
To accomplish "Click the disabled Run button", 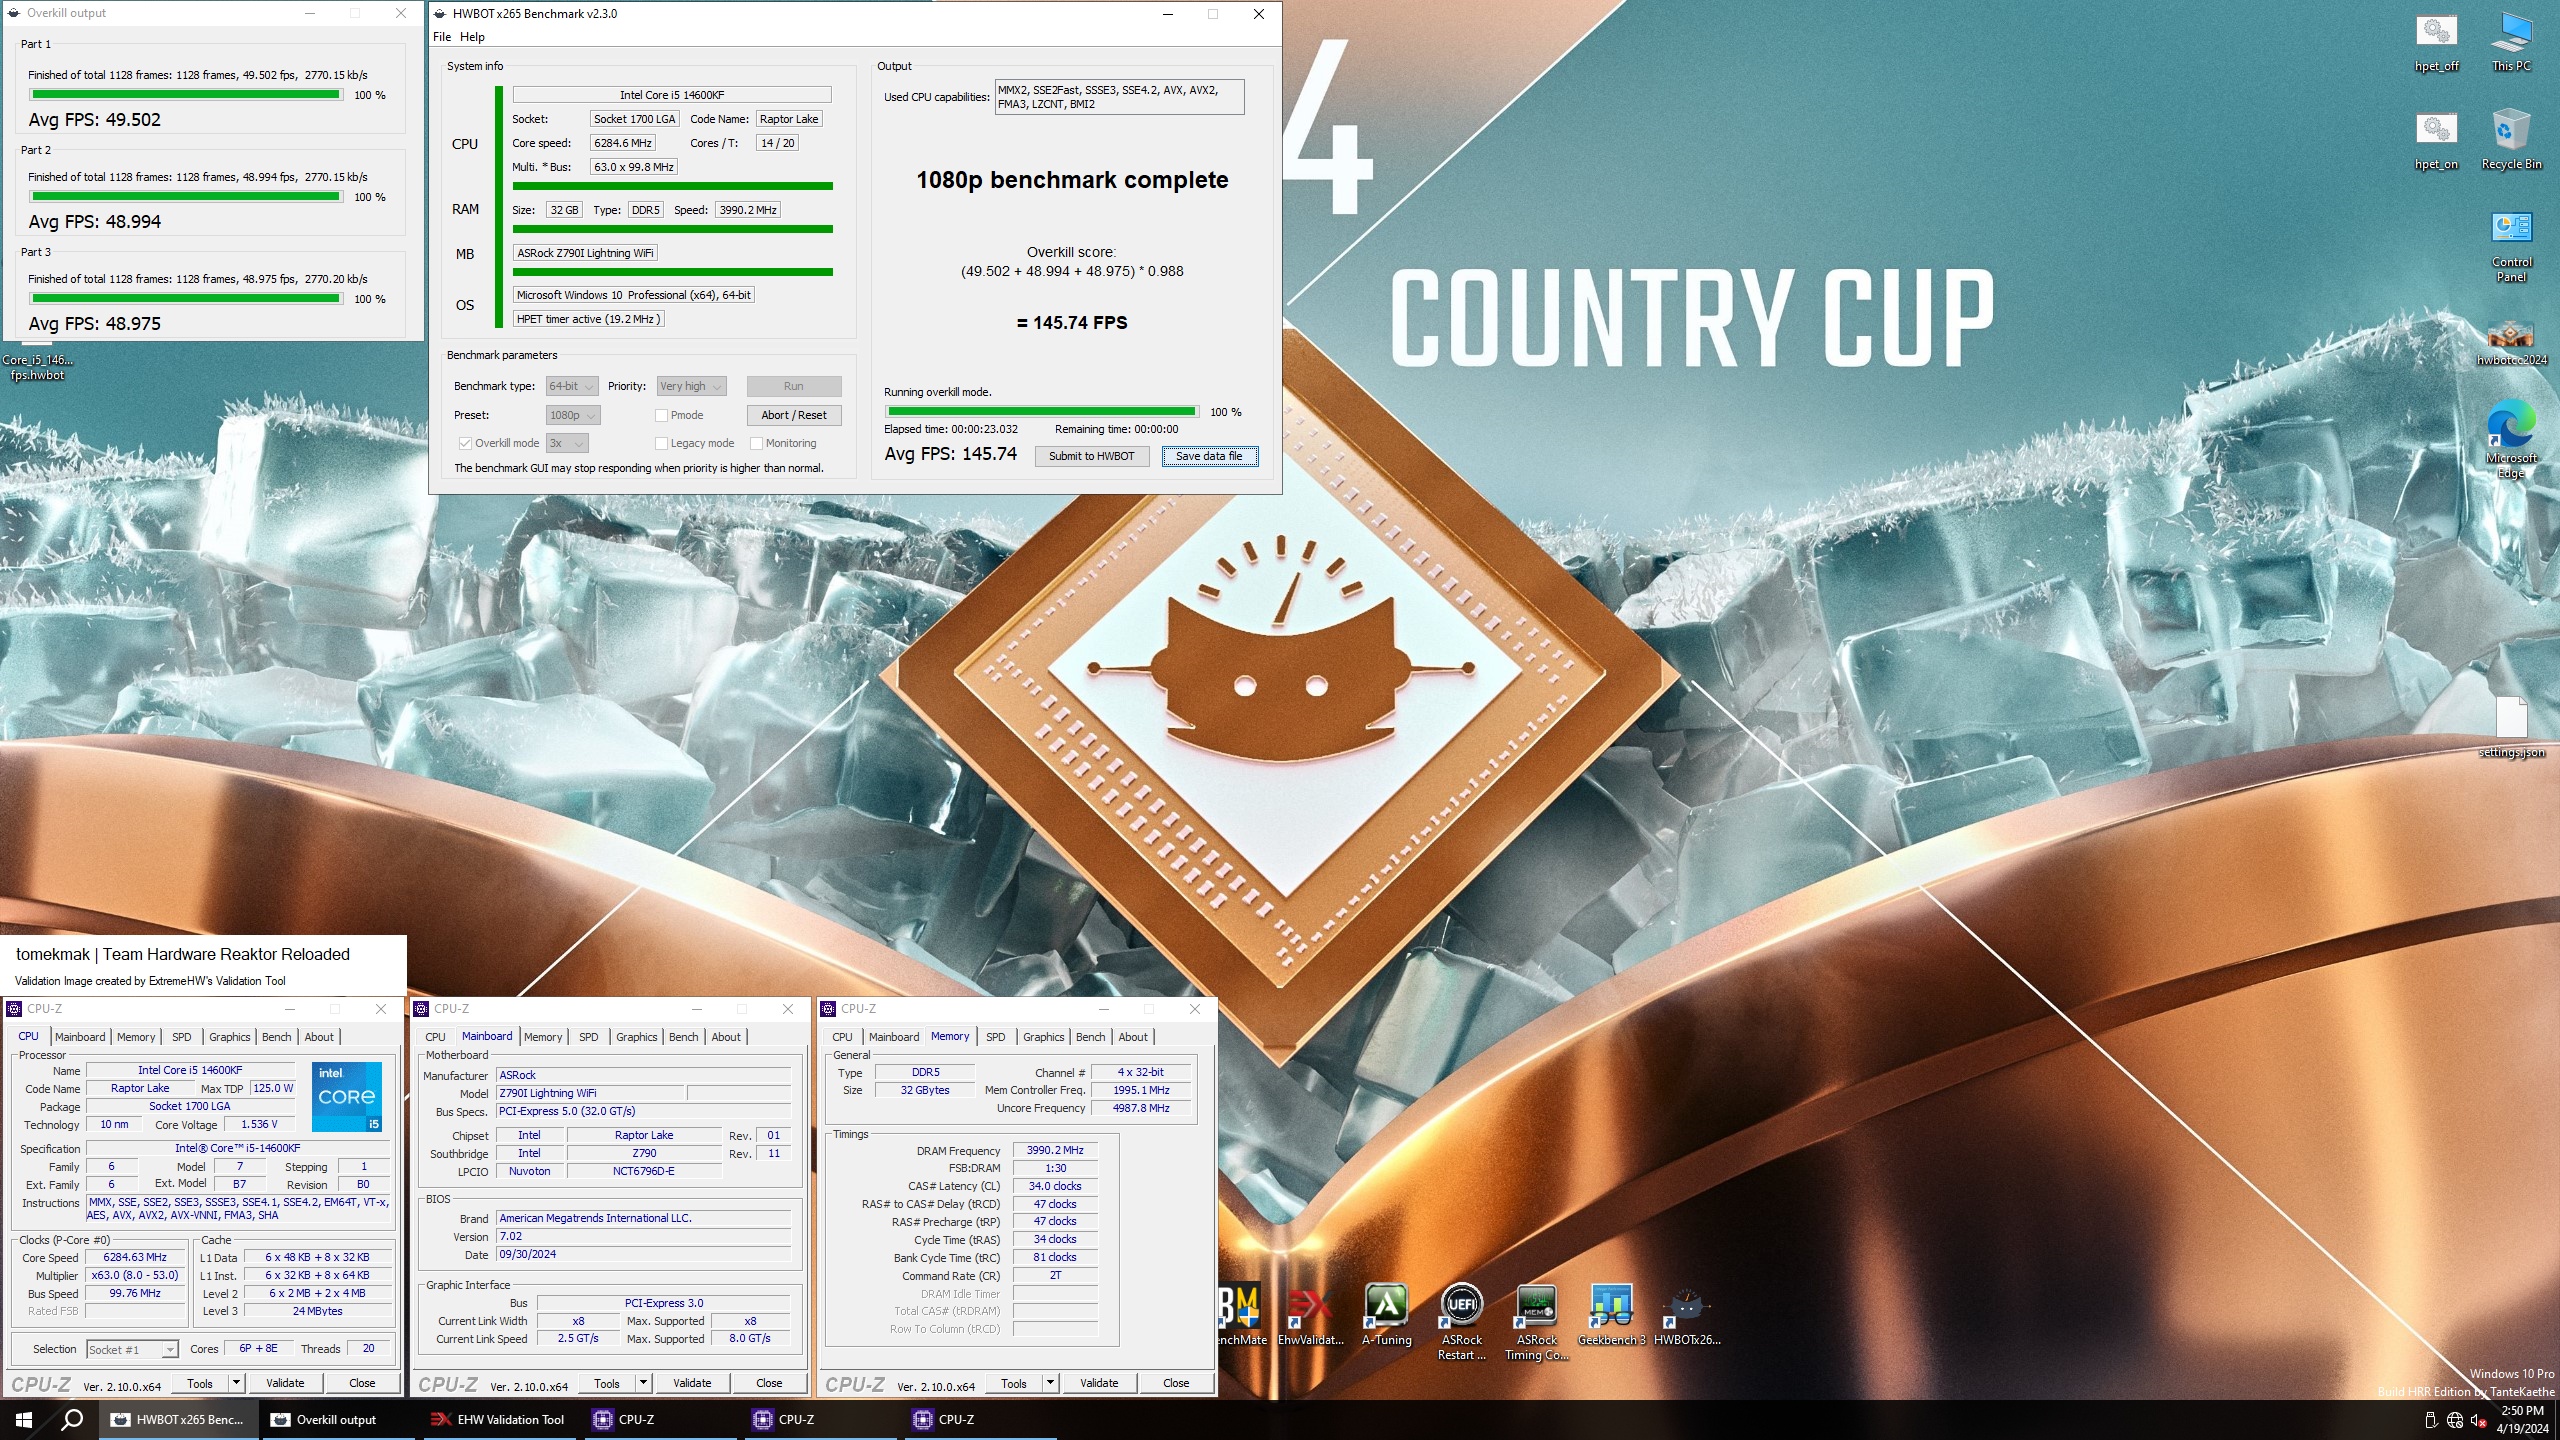I will click(793, 386).
